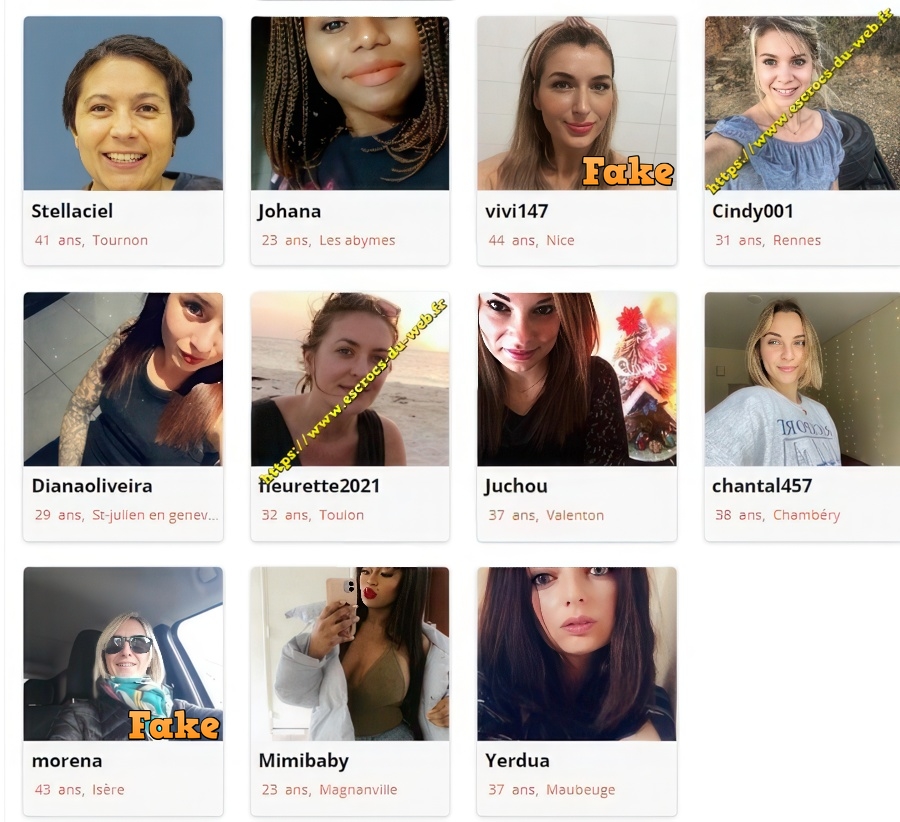Click the Stellaciel username link
This screenshot has width=900, height=822.
pyautogui.click(x=72, y=211)
